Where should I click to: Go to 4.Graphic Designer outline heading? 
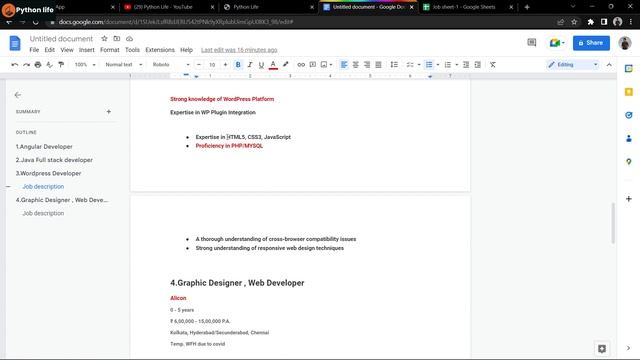62,200
